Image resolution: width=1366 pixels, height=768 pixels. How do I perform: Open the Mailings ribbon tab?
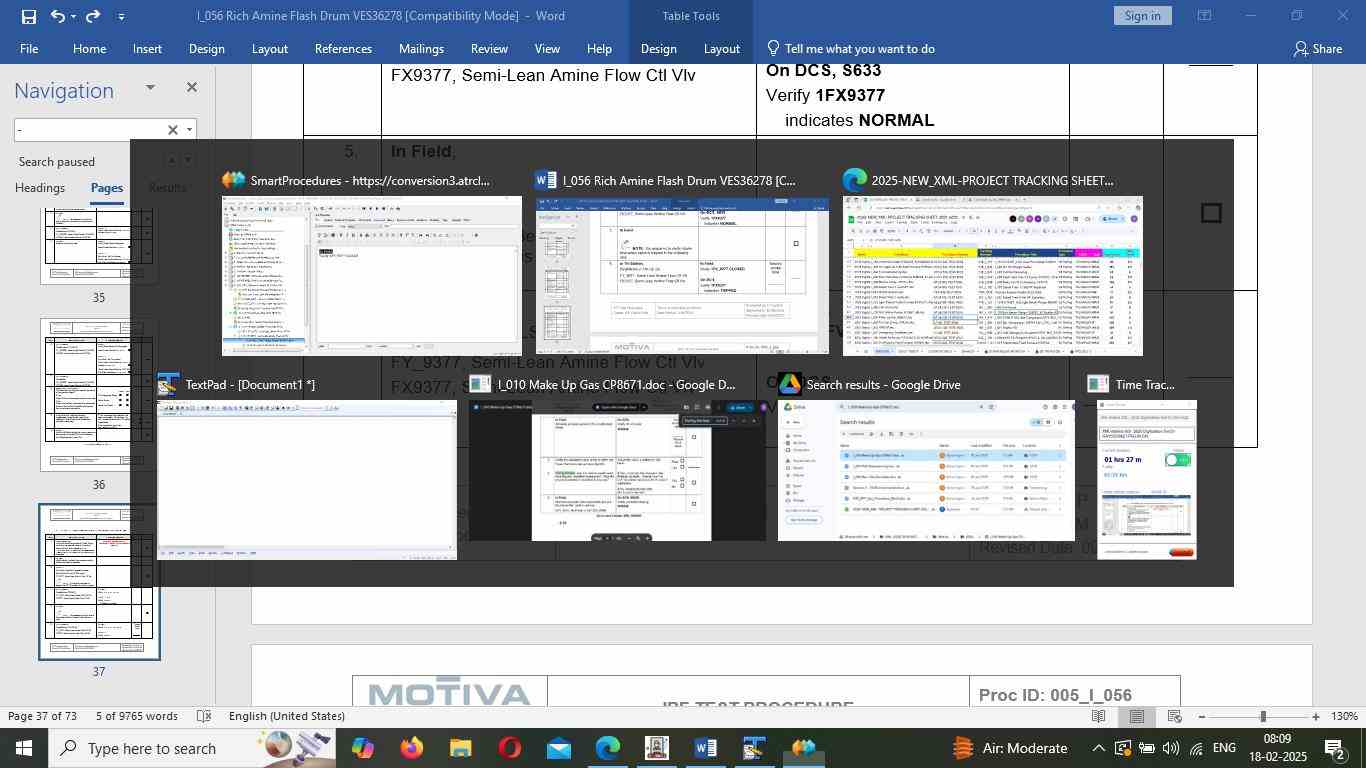tap(421, 49)
